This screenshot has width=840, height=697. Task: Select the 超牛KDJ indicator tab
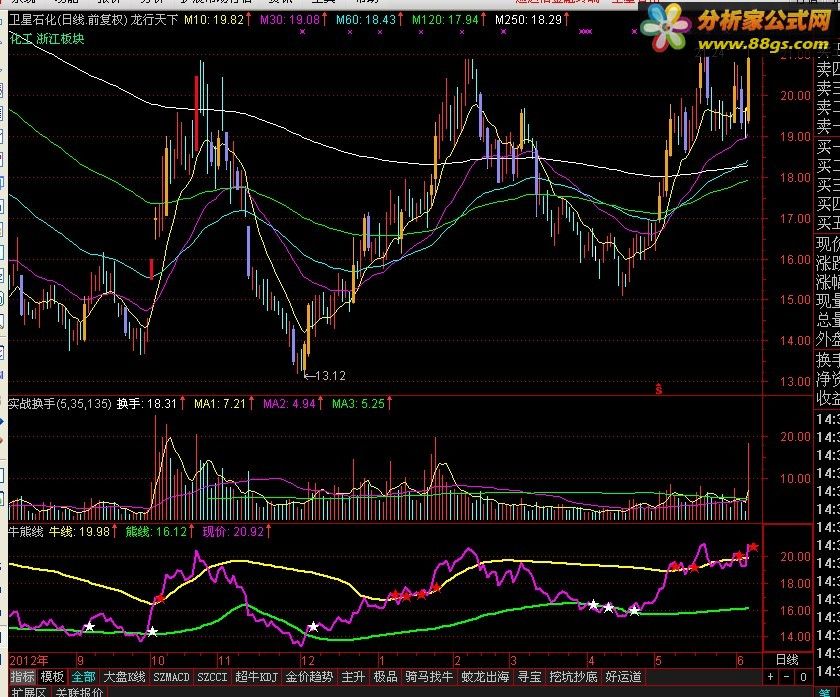point(257,677)
